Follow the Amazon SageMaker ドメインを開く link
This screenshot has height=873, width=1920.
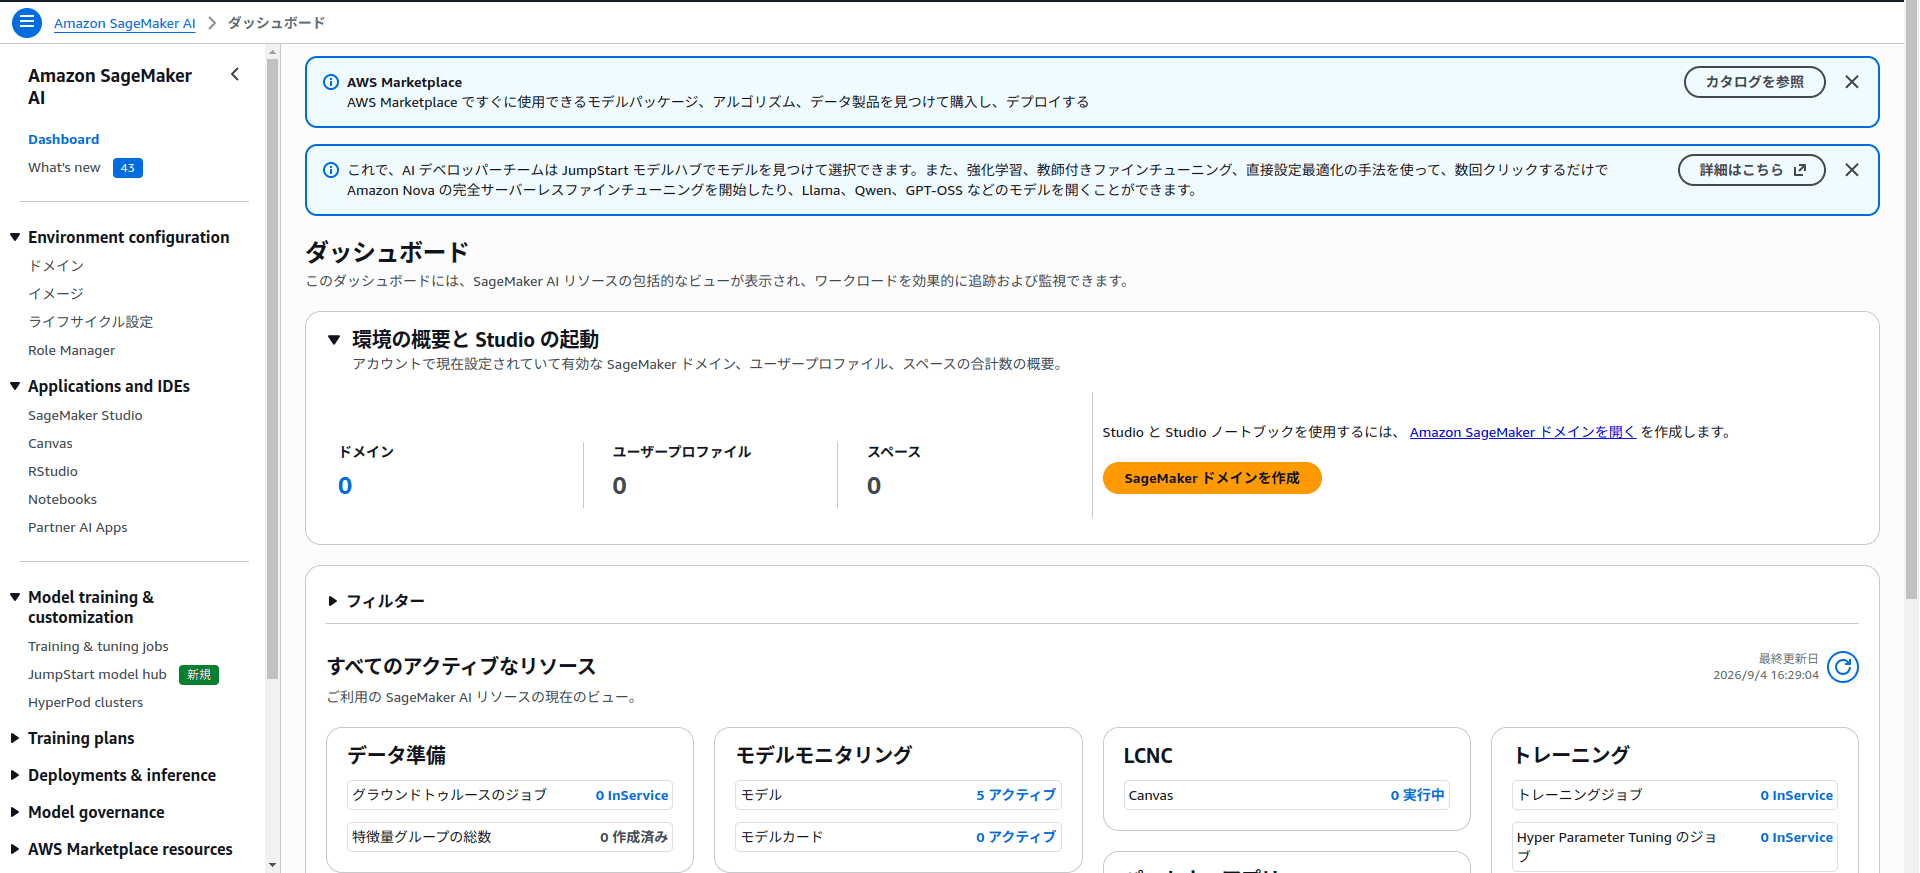point(1522,432)
